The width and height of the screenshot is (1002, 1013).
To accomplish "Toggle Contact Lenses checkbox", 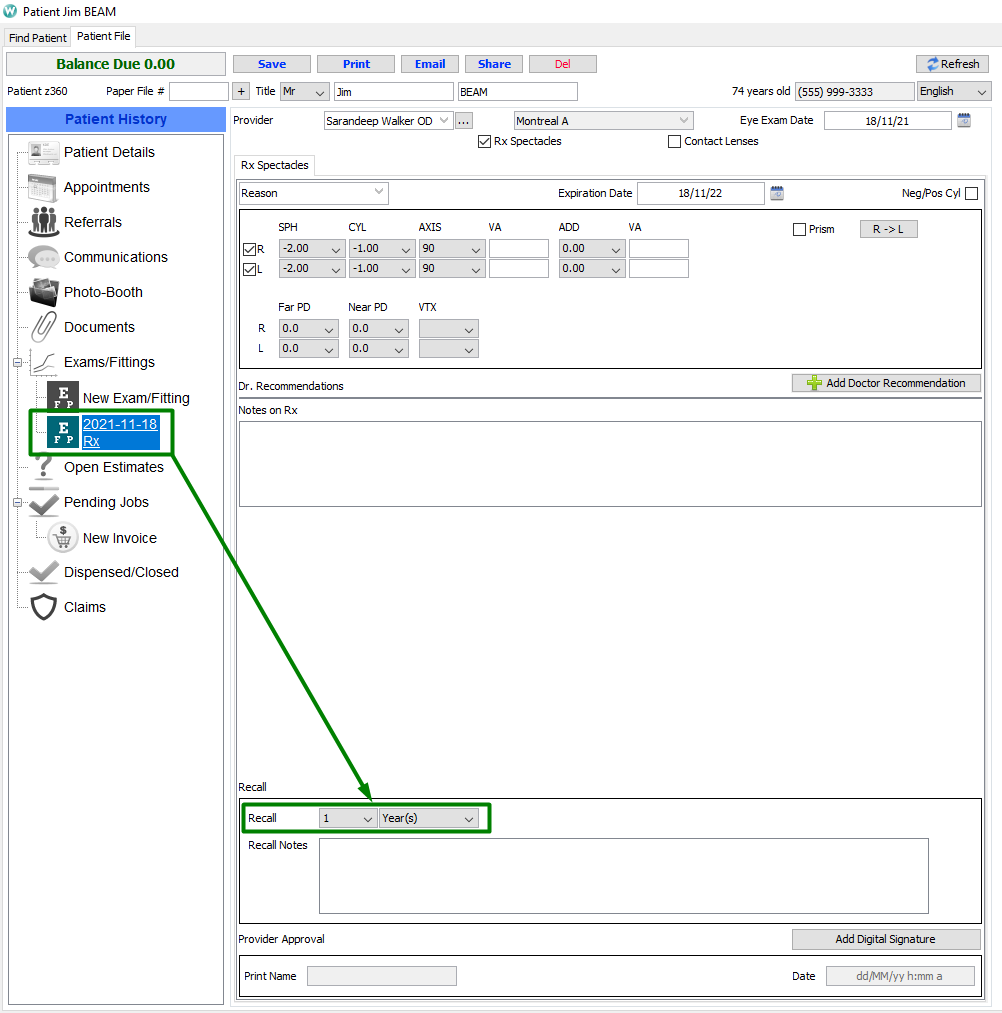I will (674, 141).
